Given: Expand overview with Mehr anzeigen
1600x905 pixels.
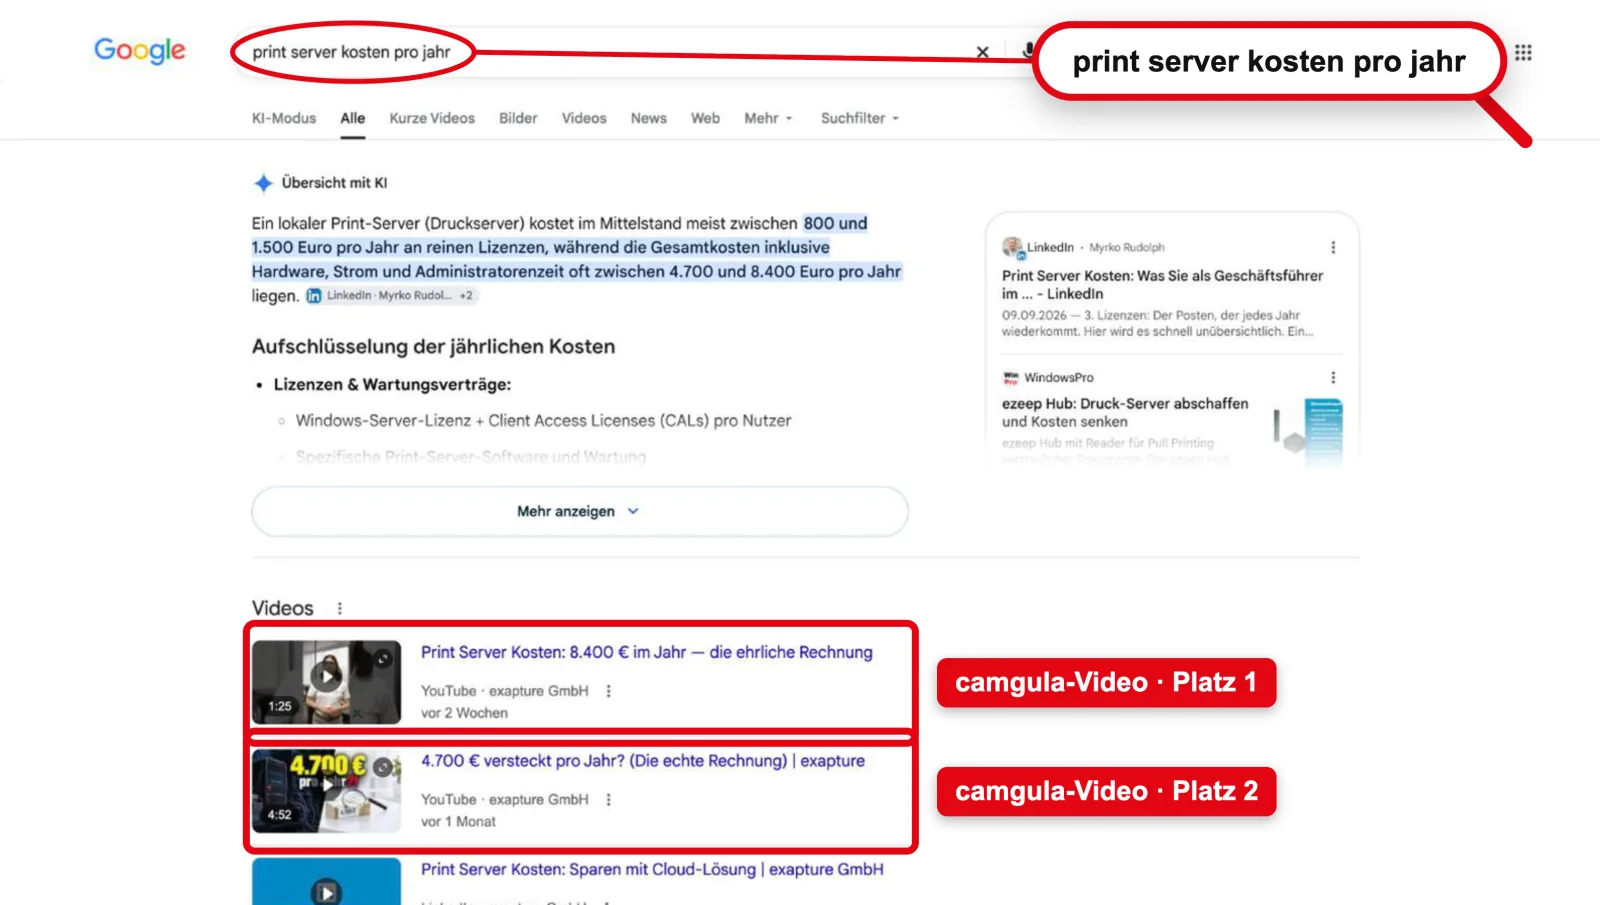Looking at the screenshot, I should tap(580, 511).
